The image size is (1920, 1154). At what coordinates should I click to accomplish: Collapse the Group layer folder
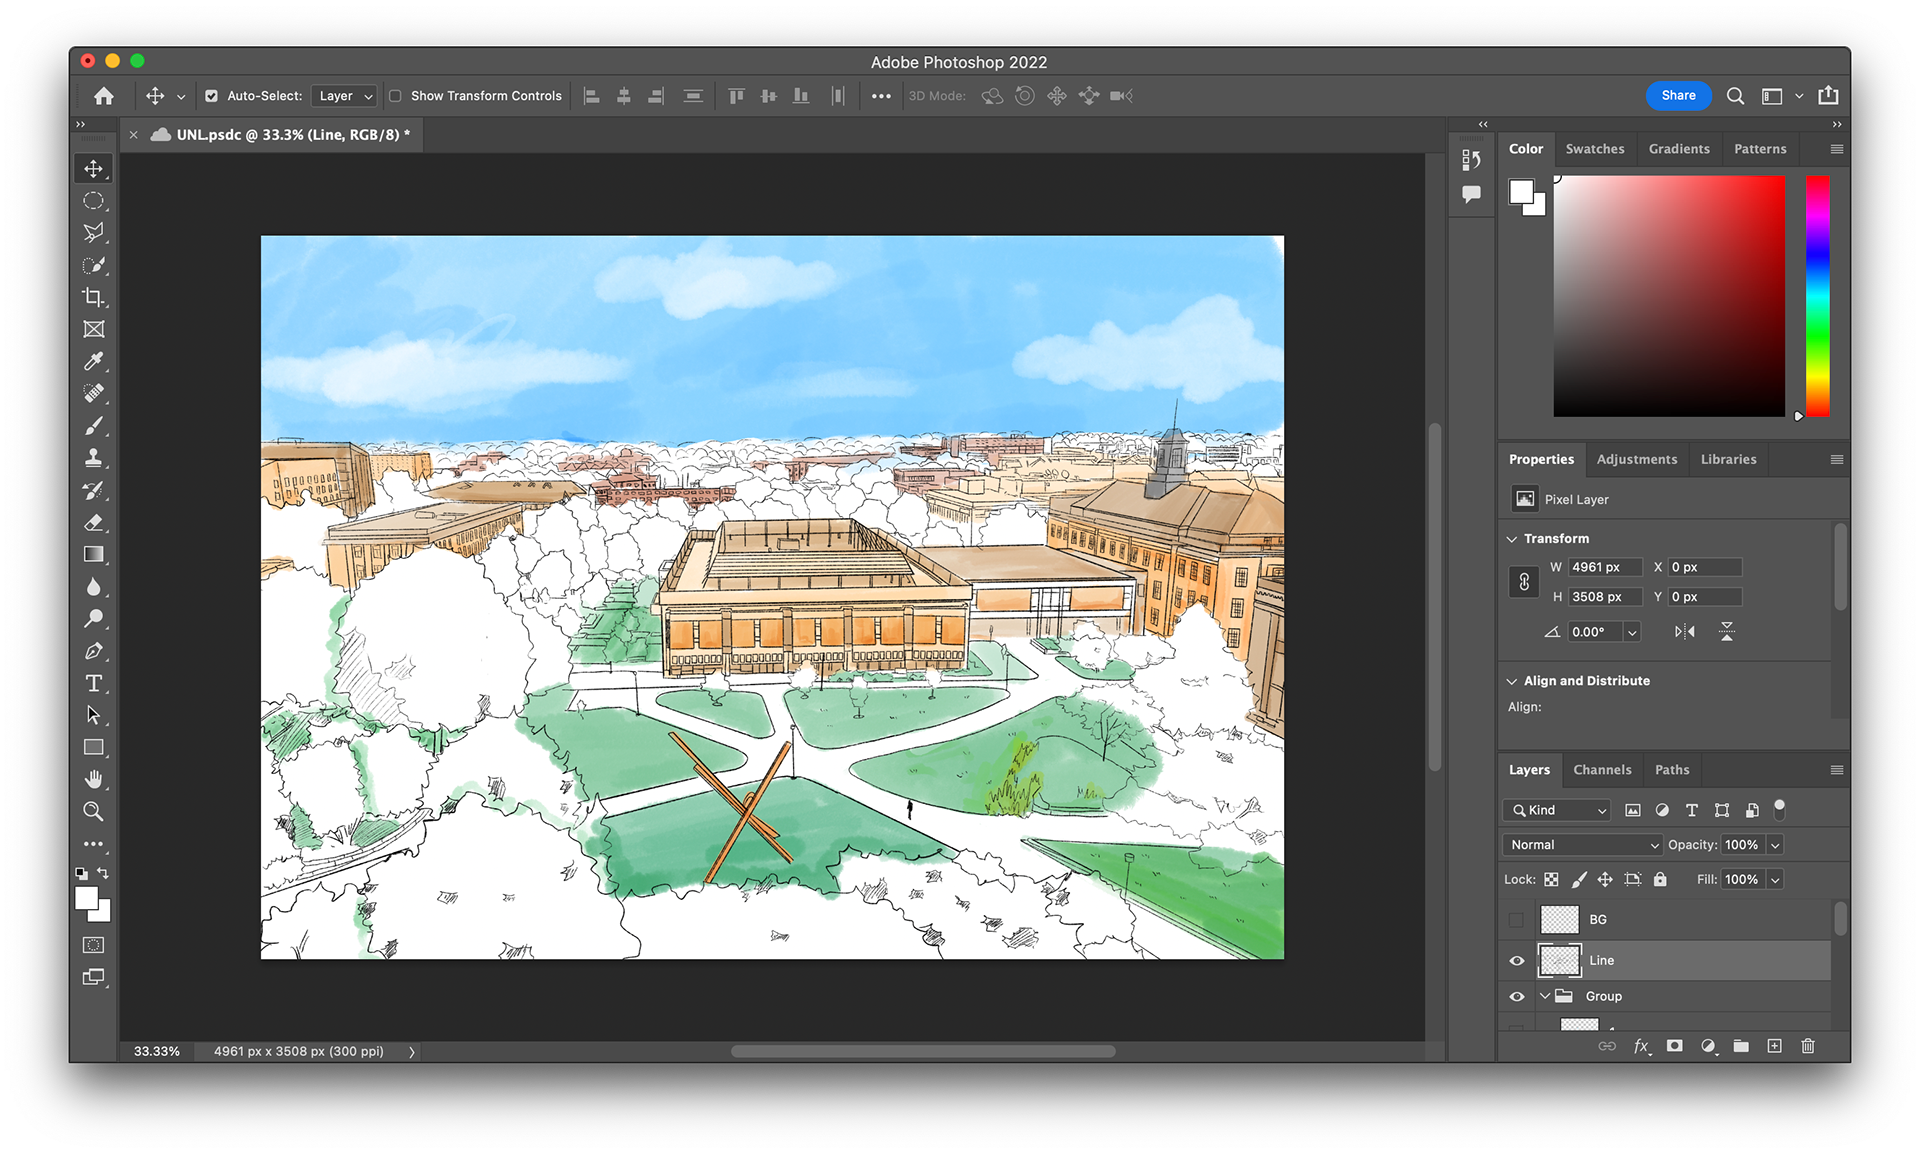1545,997
